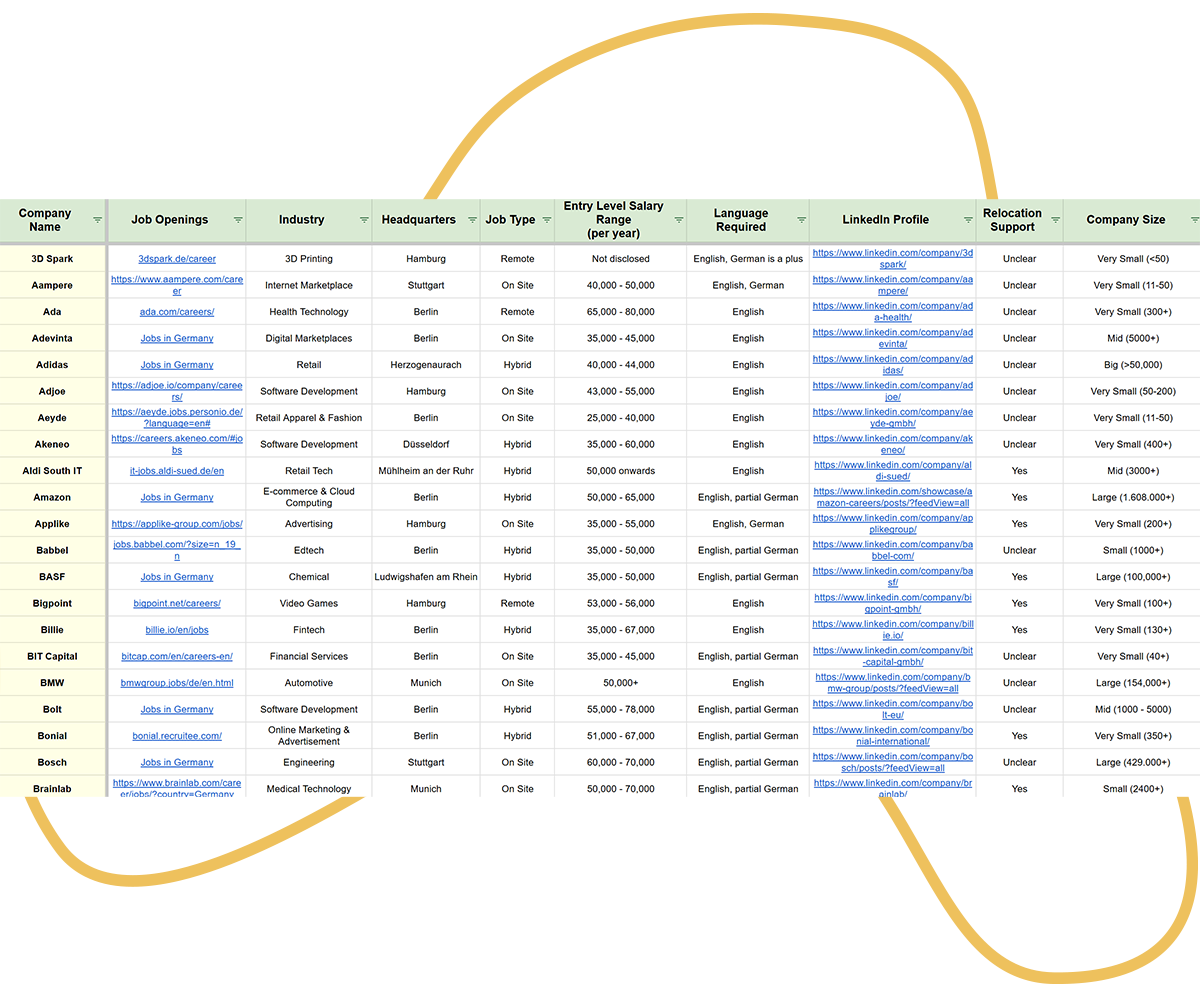Open filter for Company Size column
The height and width of the screenshot is (996, 1200).
[x=1194, y=220]
